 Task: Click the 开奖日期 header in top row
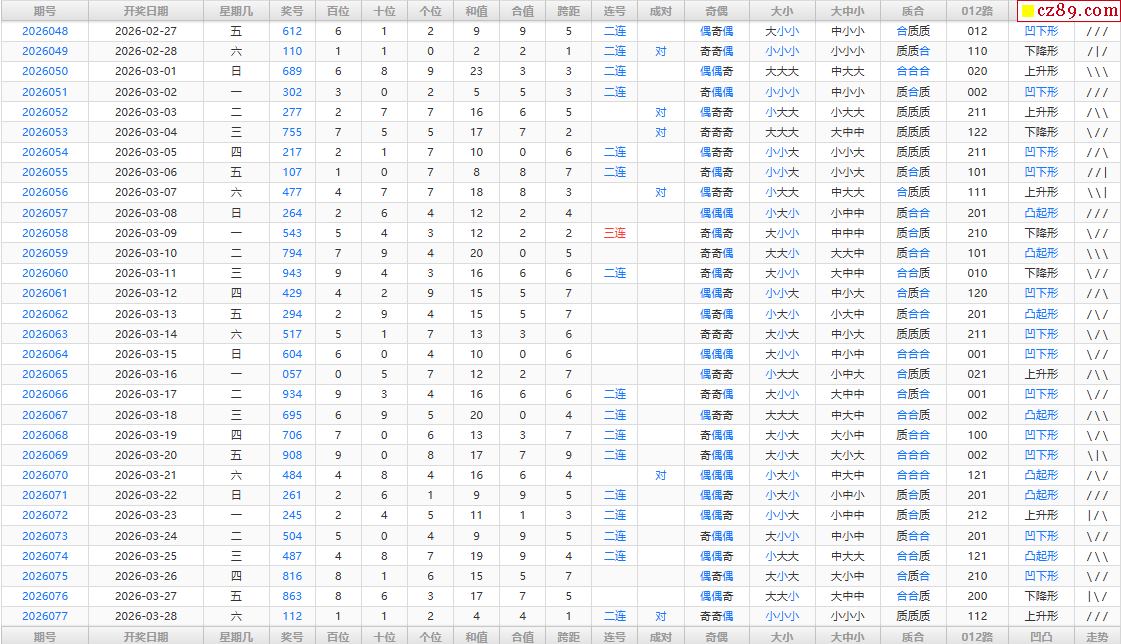[x=146, y=11]
